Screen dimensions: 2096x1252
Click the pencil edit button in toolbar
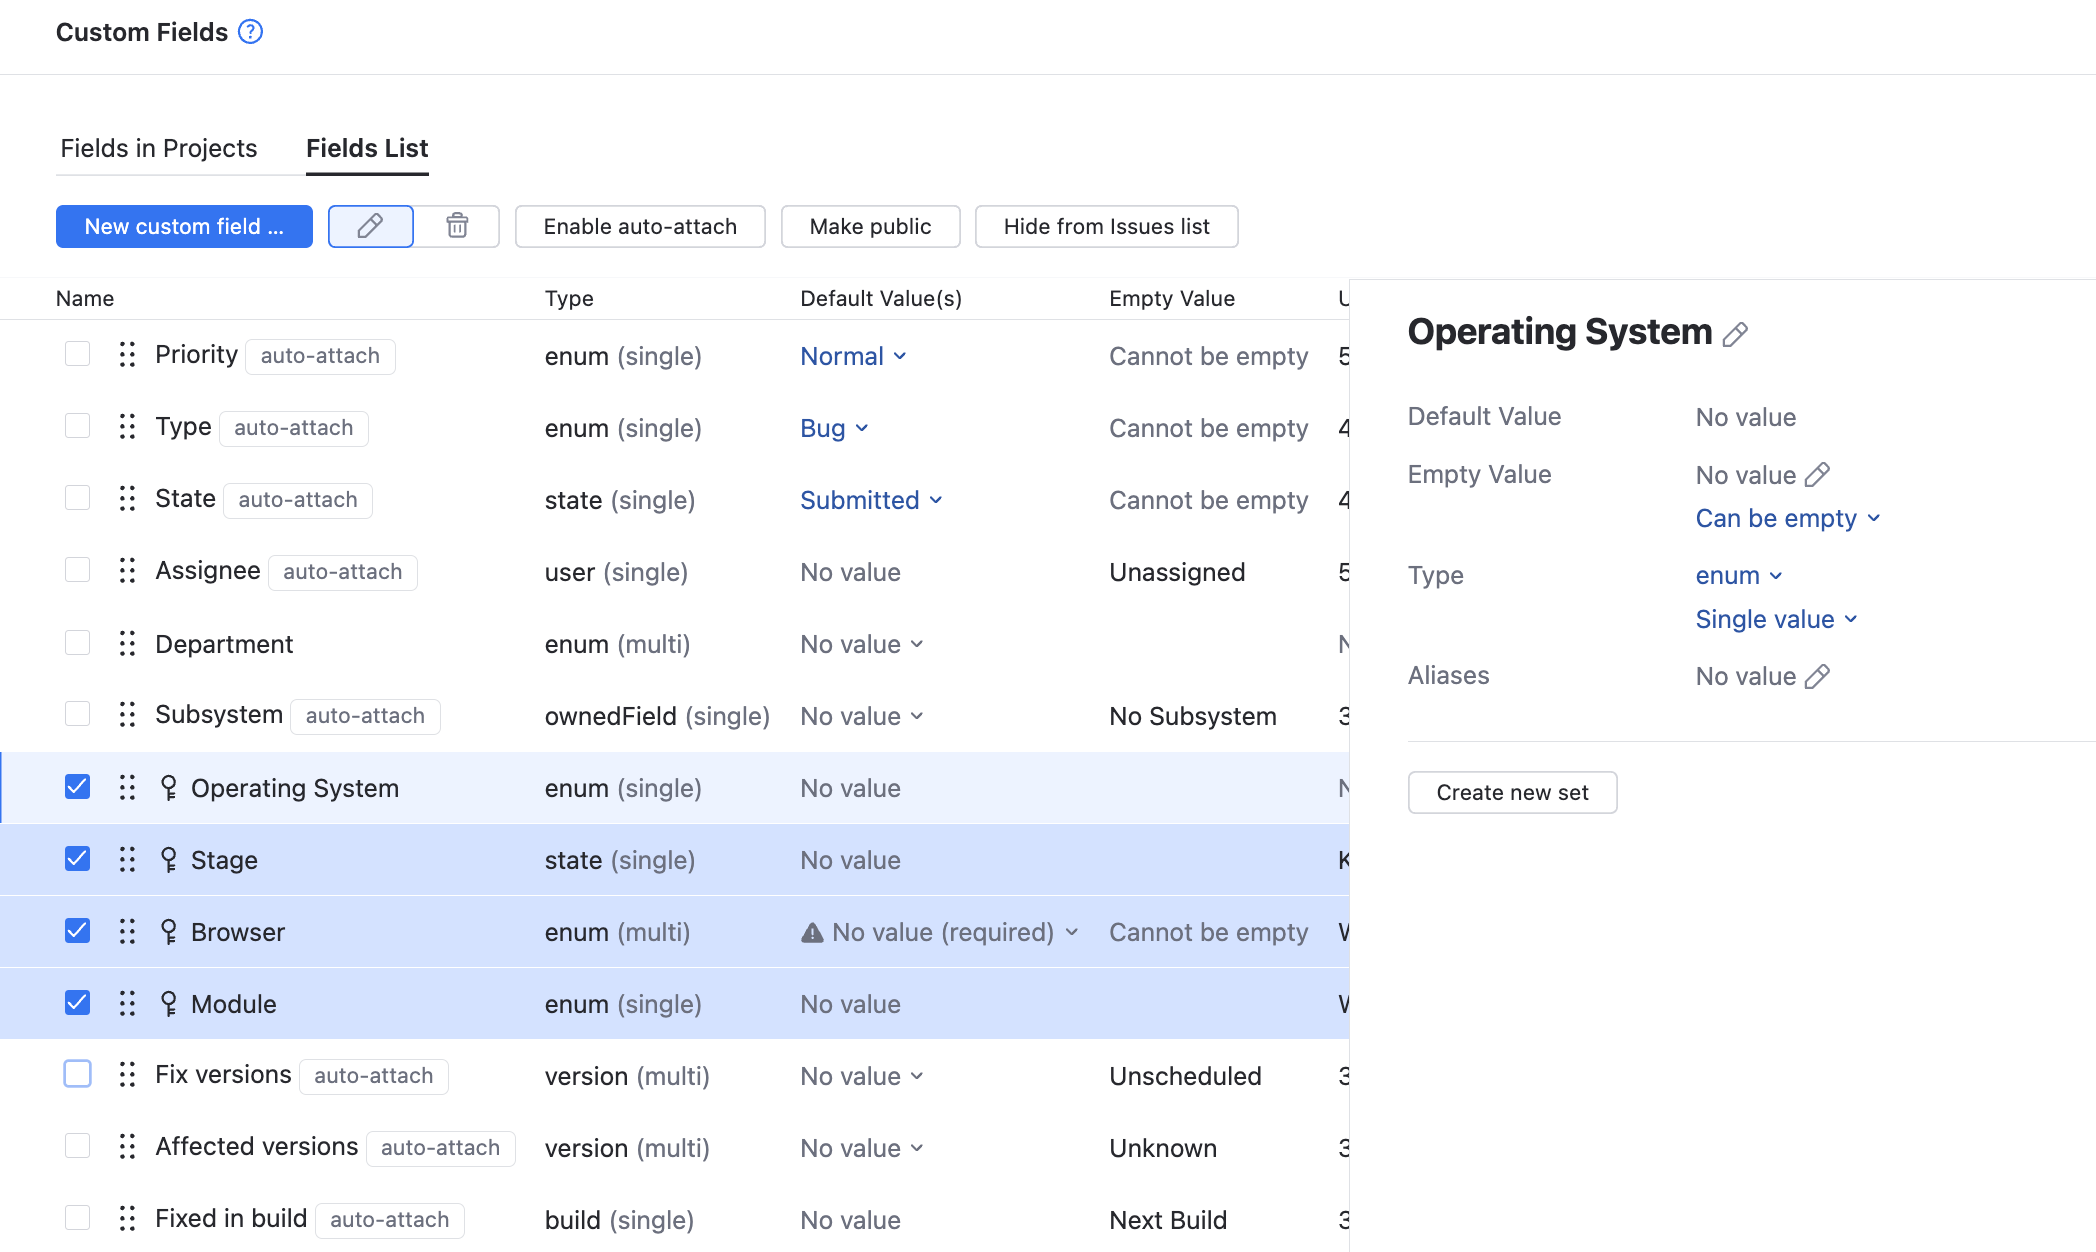(x=370, y=226)
